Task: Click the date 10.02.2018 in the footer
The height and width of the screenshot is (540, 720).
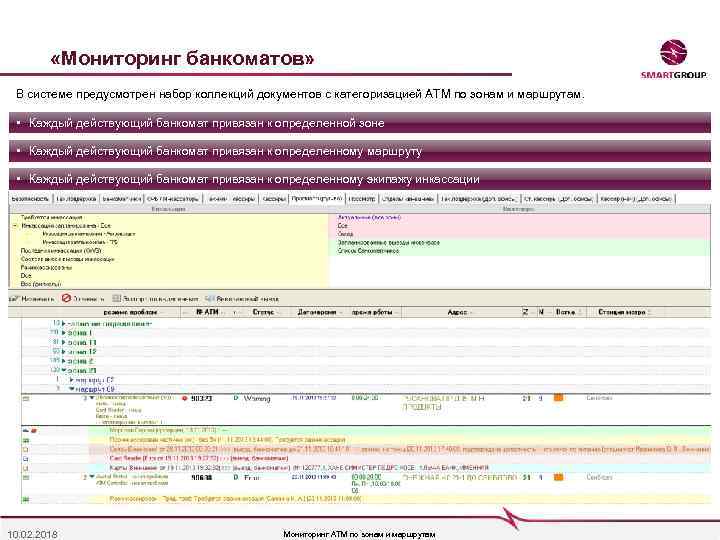Action: (x=33, y=534)
